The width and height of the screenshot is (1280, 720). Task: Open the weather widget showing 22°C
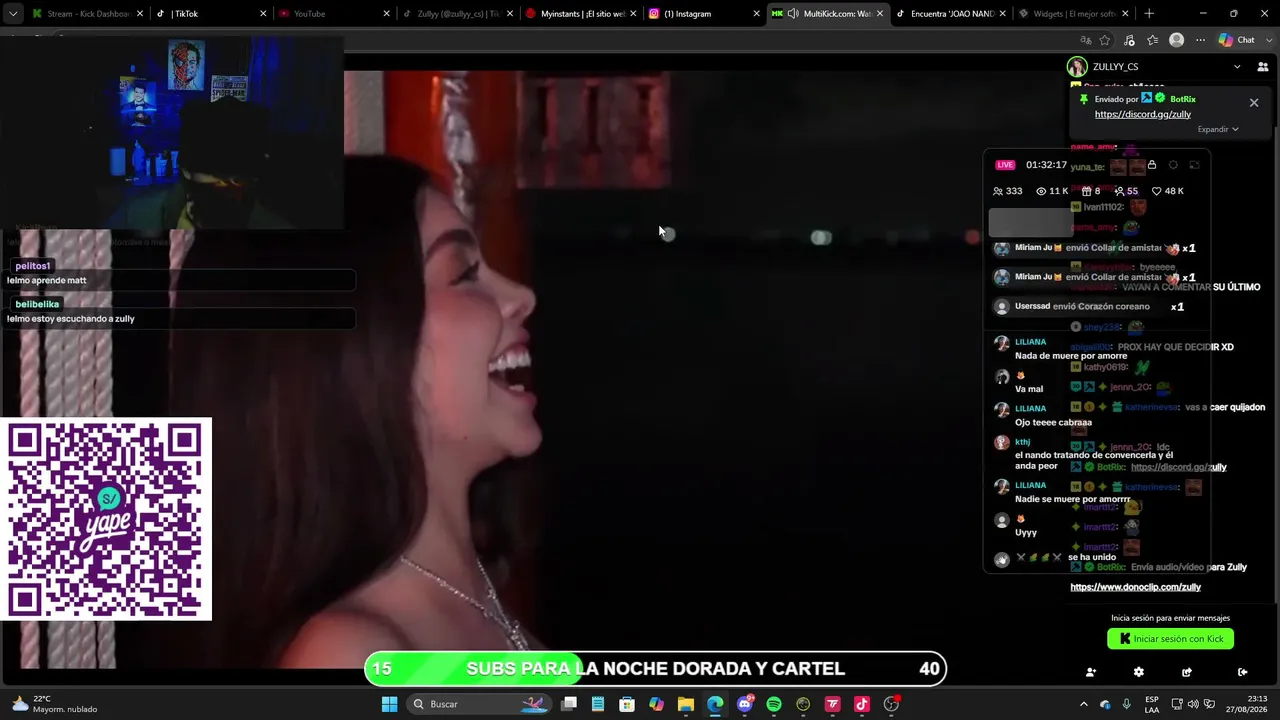[x=54, y=704]
